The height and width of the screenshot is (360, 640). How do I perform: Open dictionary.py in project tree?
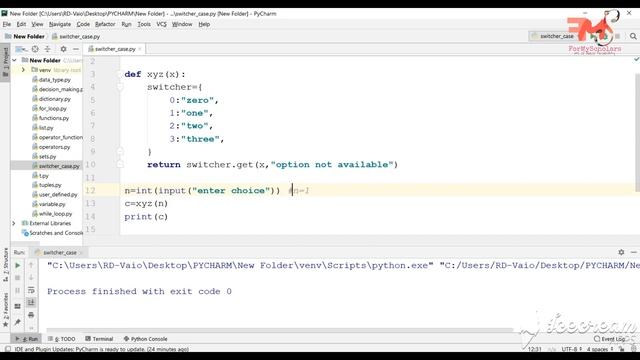click(x=51, y=99)
